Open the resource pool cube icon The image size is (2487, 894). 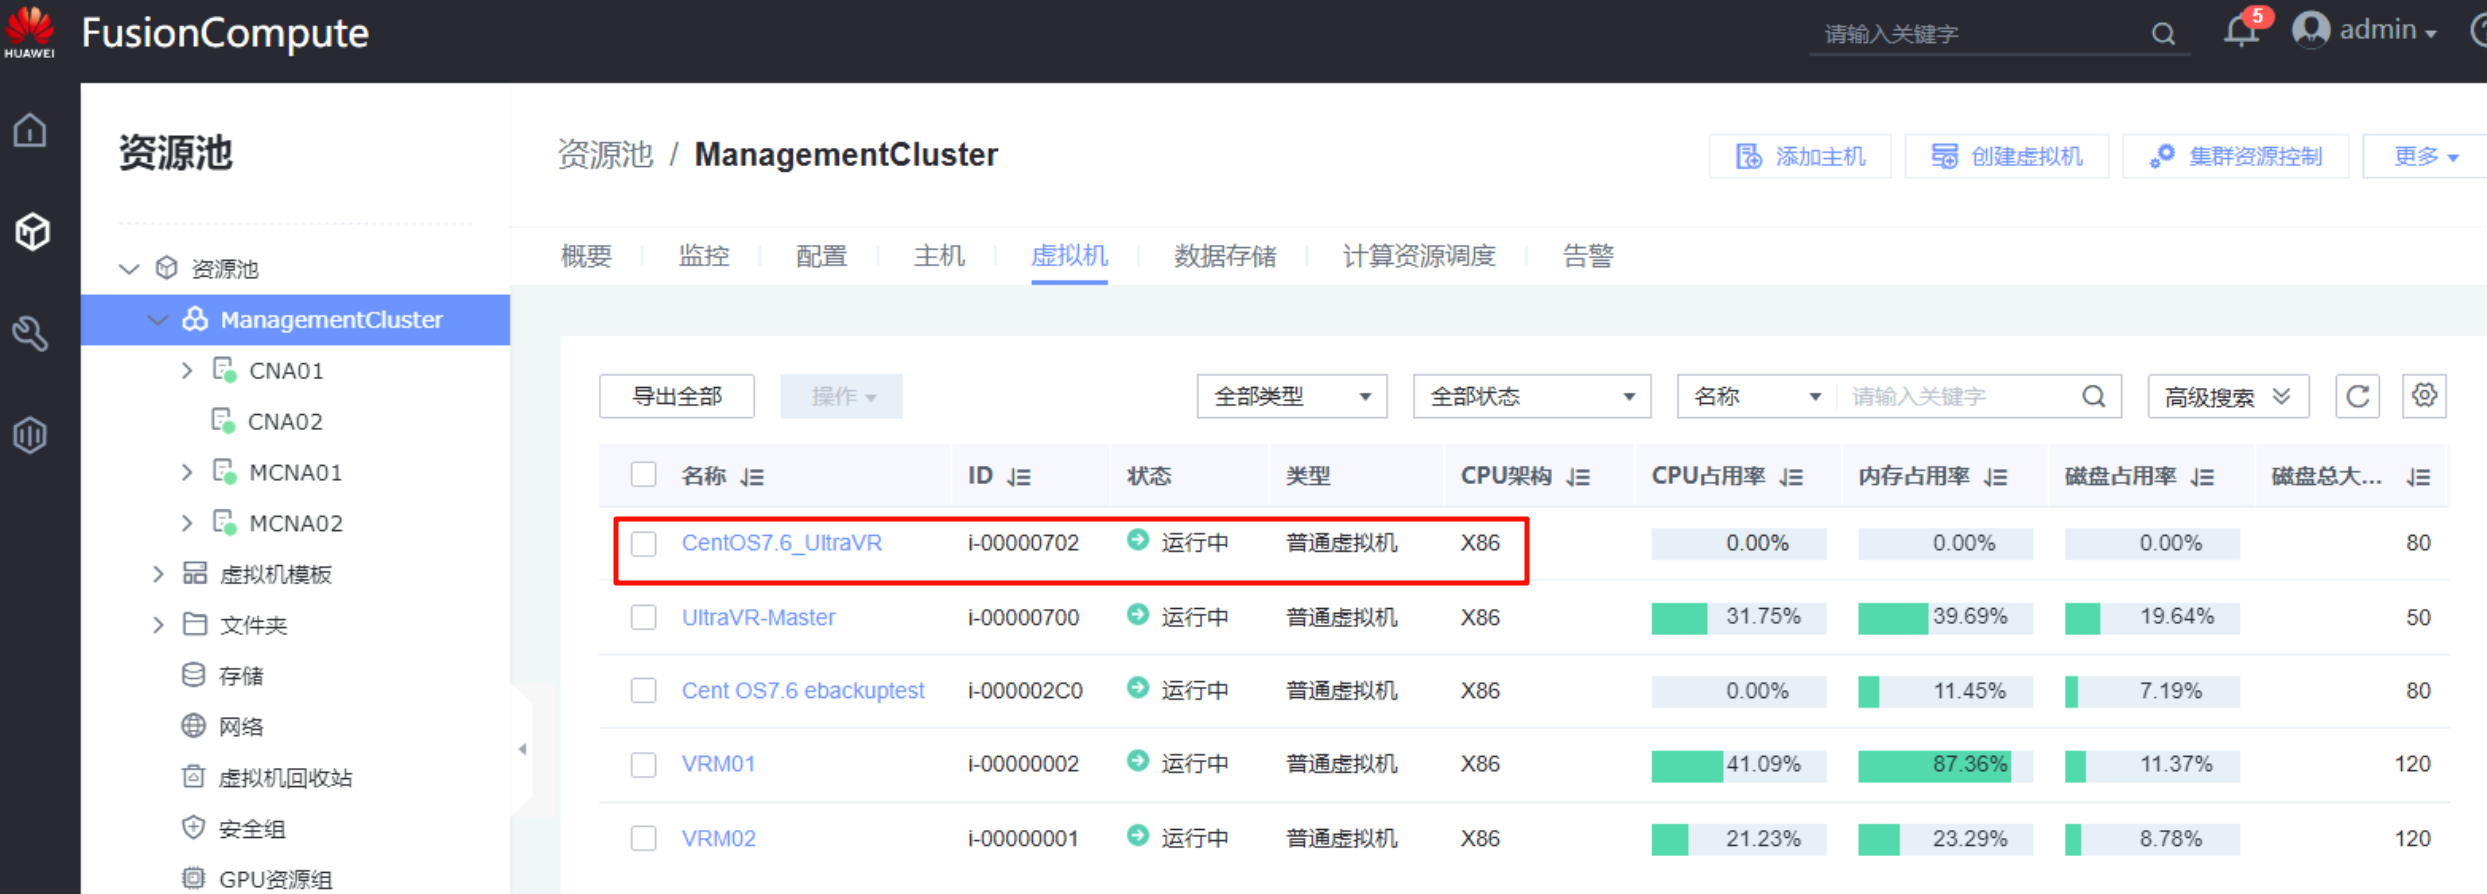[32, 231]
